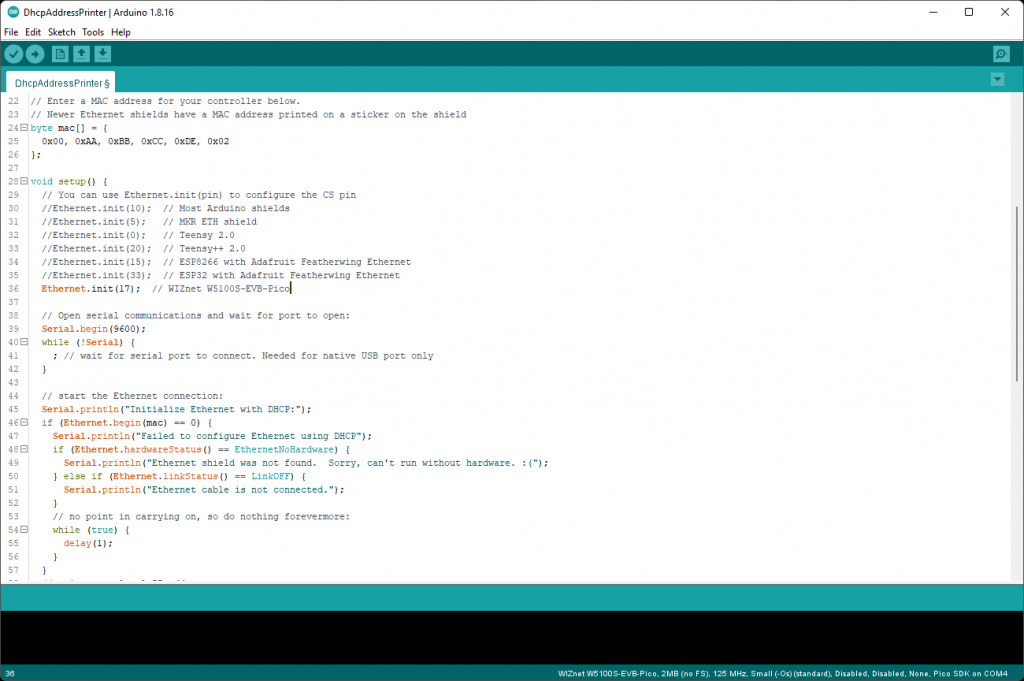Click the "Failed to configure Ethernet" println line
This screenshot has height=681, width=1024.
tap(212, 436)
